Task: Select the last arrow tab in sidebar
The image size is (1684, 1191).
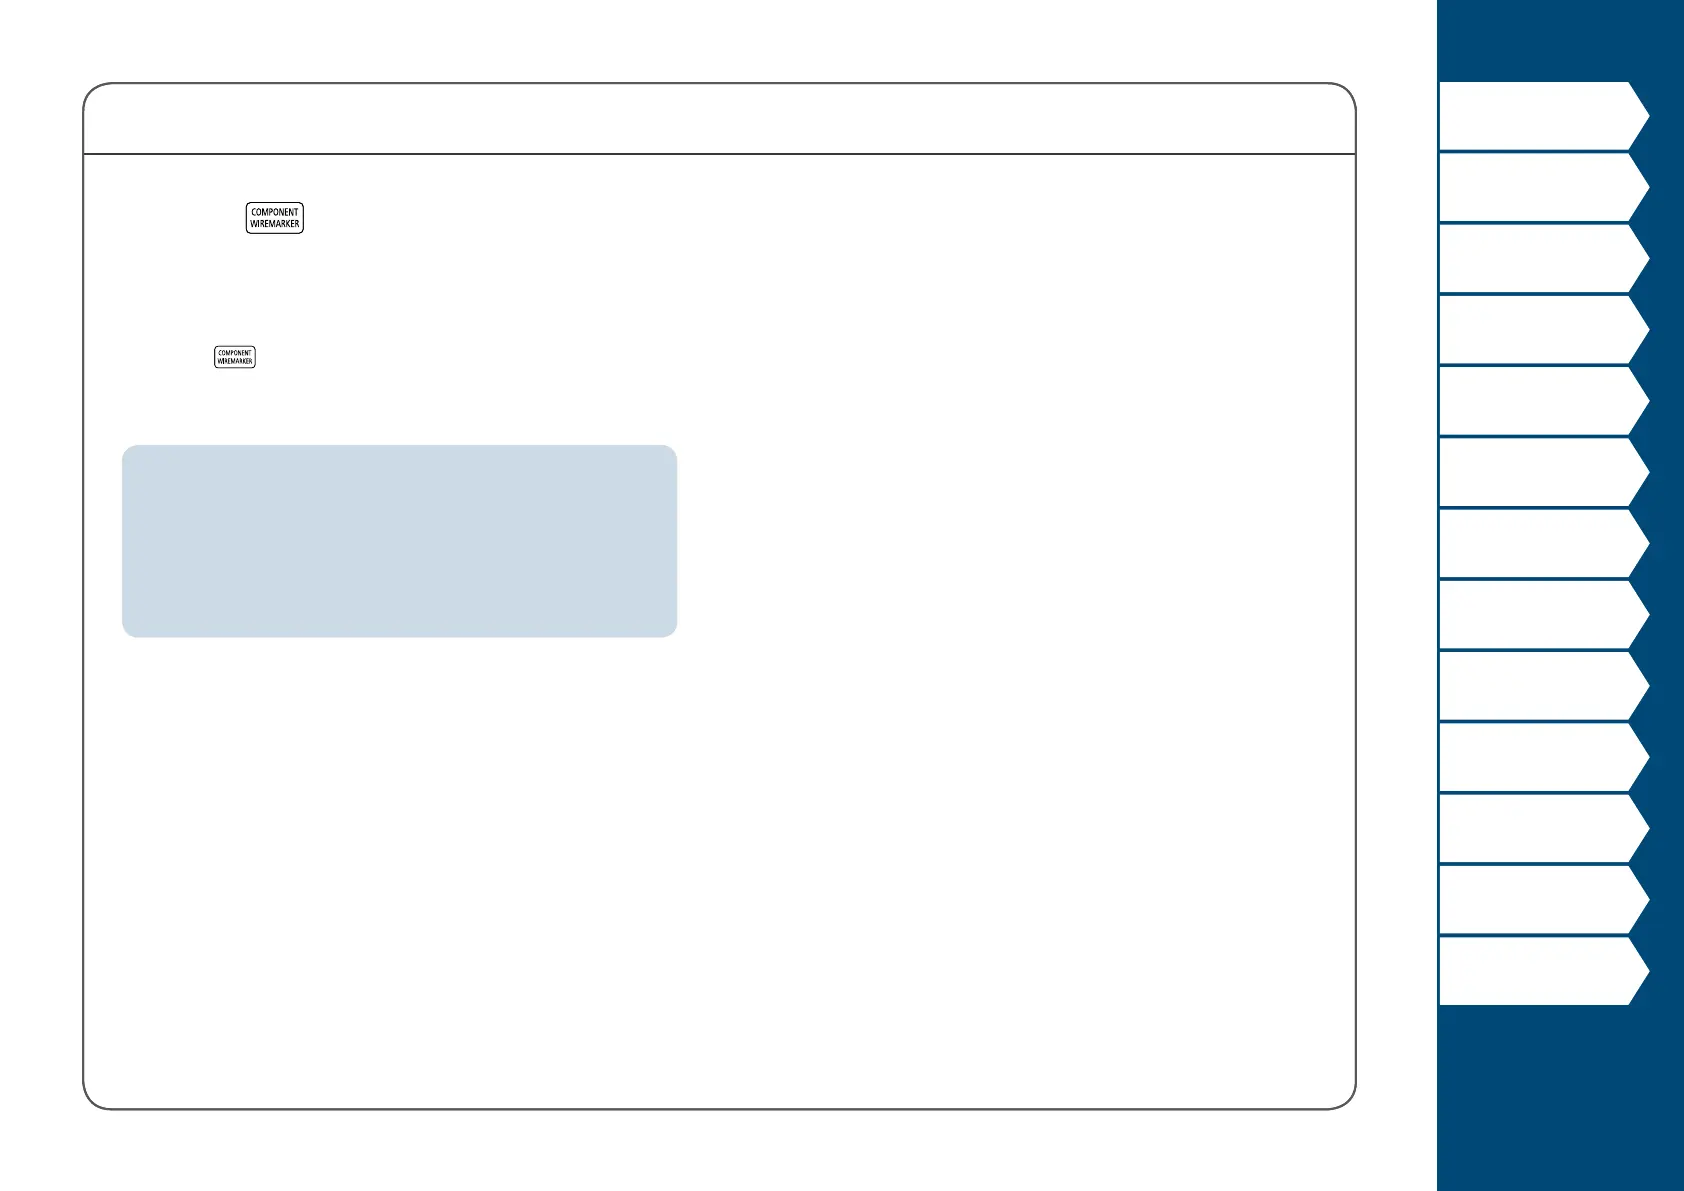Action: pos(1543,970)
